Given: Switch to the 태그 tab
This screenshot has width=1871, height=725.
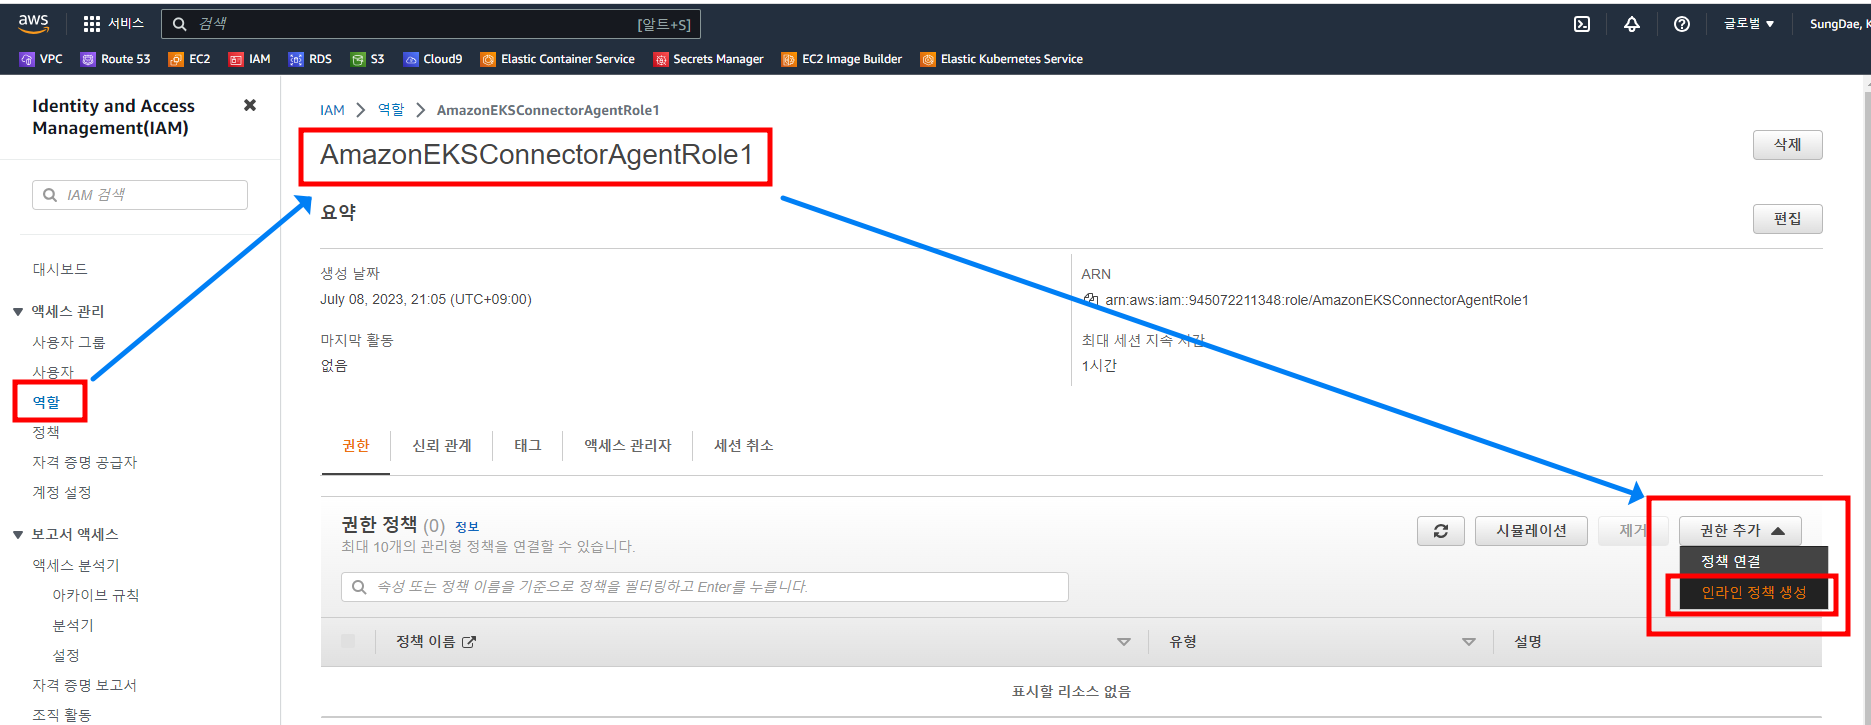Looking at the screenshot, I should [x=528, y=446].
